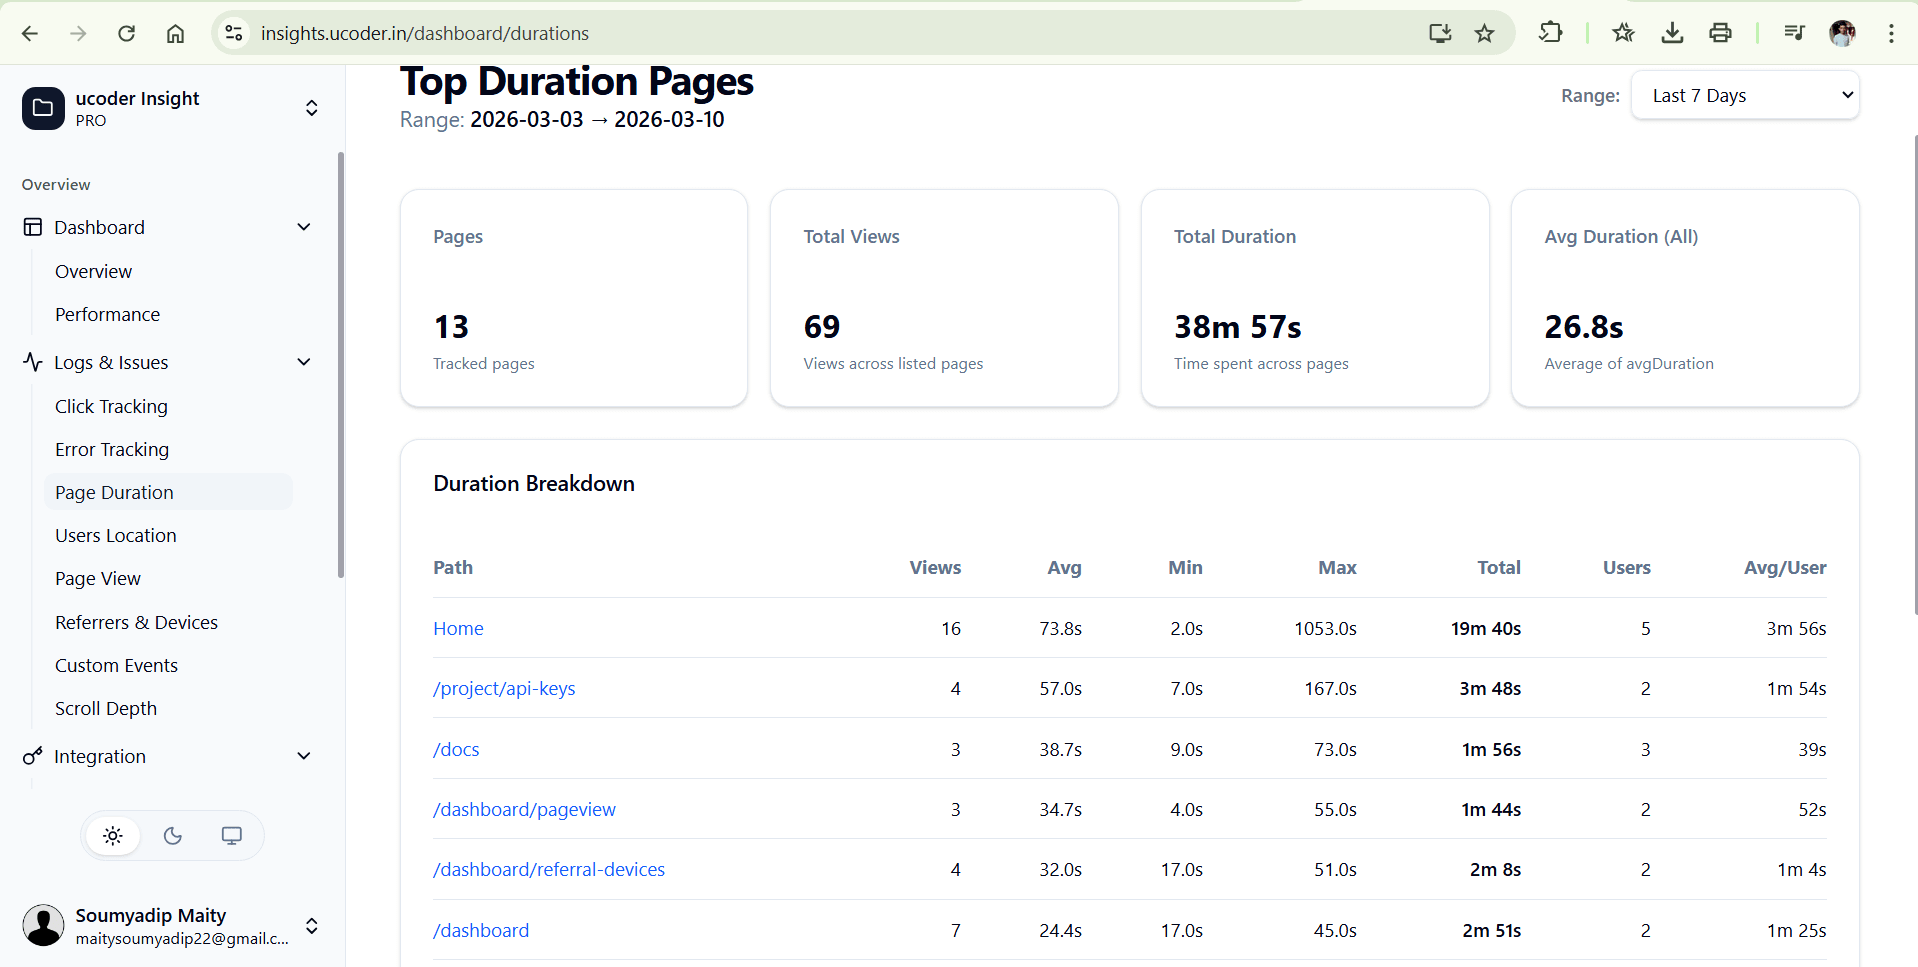Viewport: 1918px width, 967px height.
Task: Click the sidebar scrollbar
Action: click(x=341, y=365)
